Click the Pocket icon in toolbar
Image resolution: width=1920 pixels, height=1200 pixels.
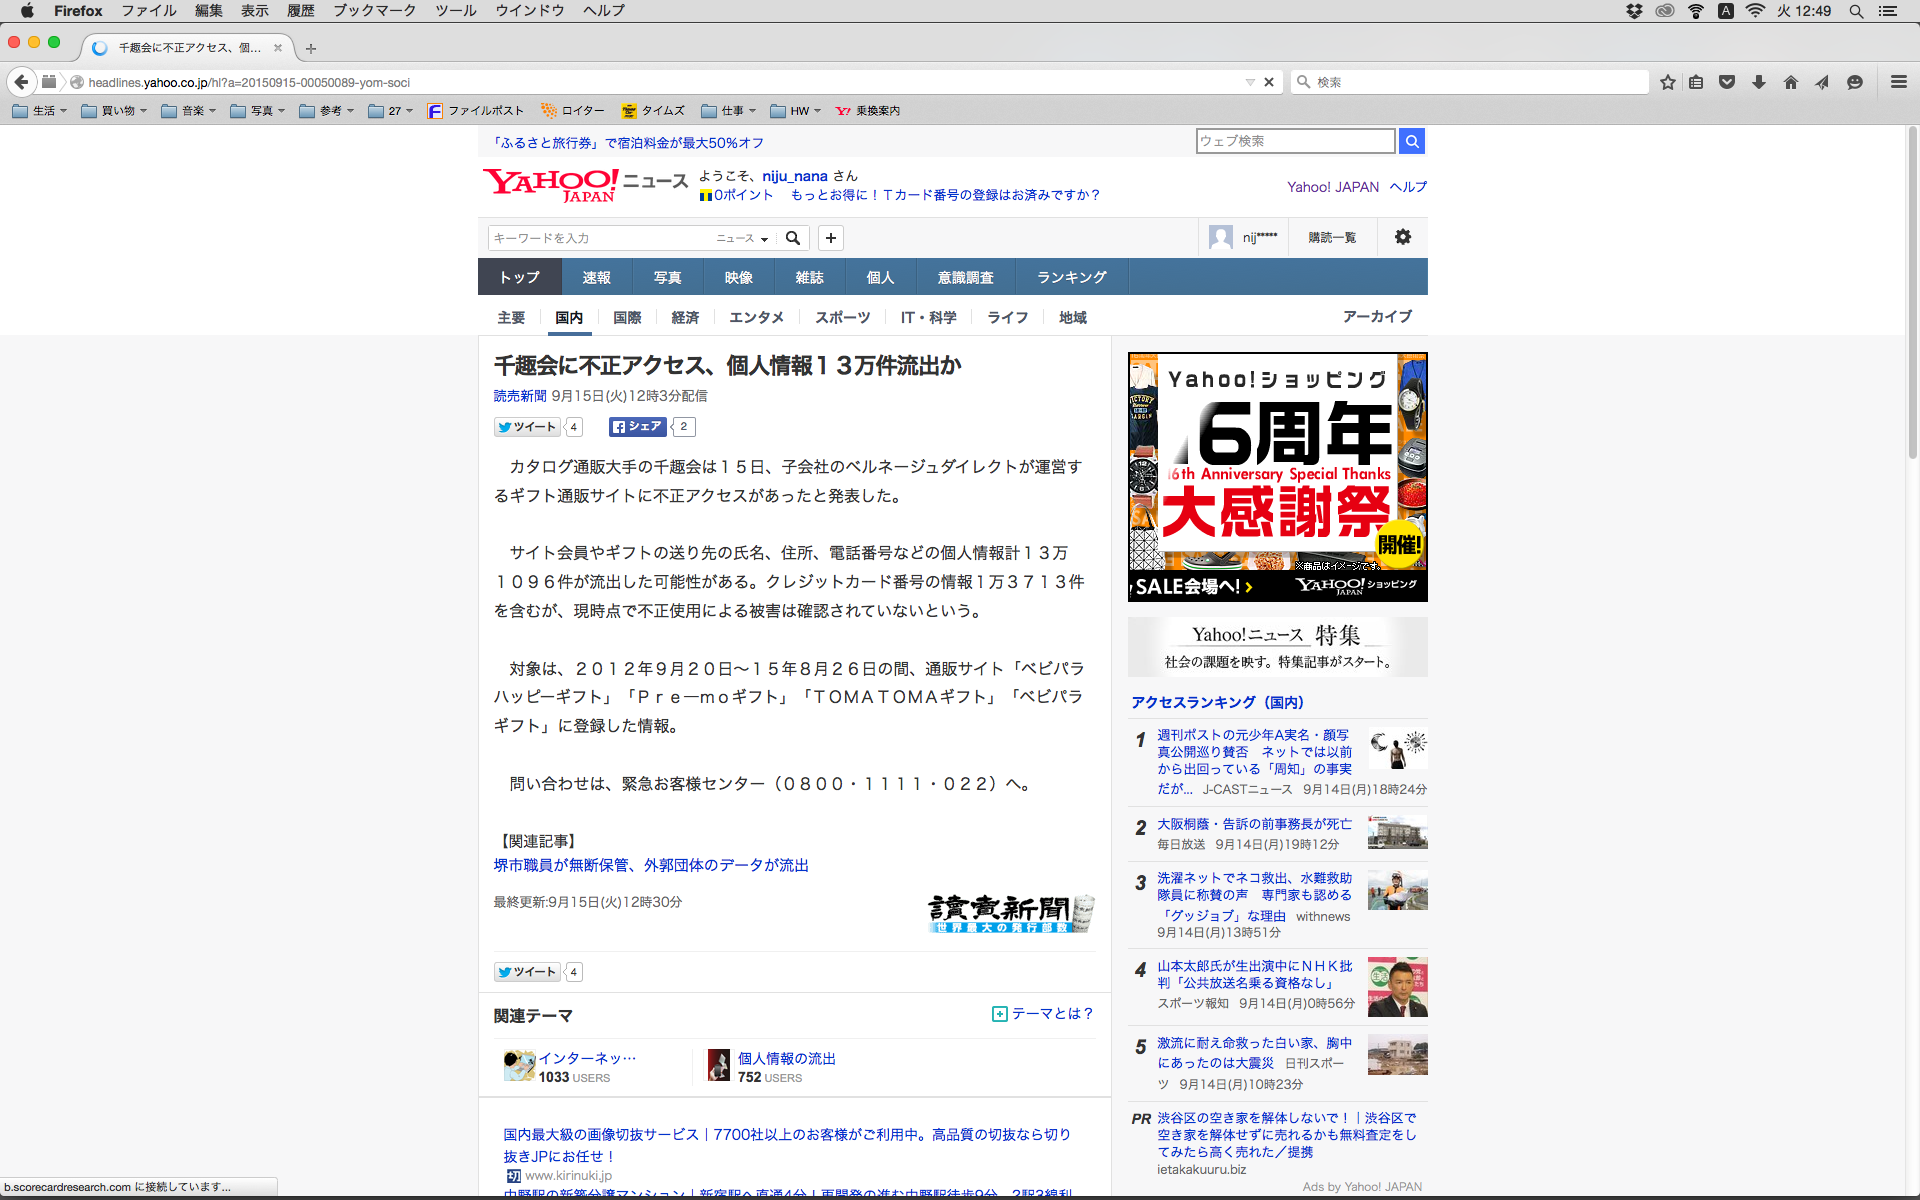1727,82
